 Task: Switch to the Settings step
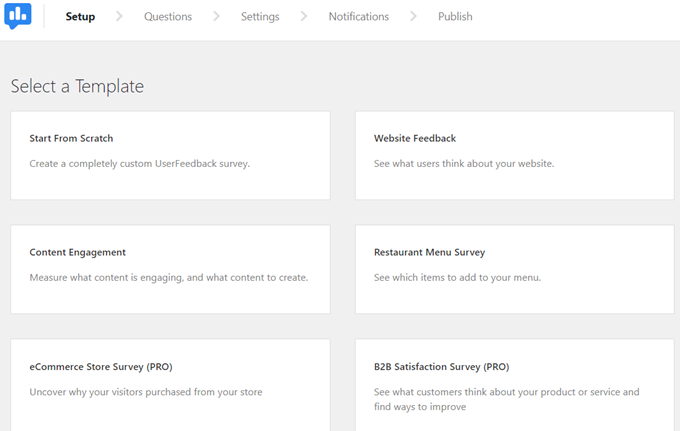[260, 17]
